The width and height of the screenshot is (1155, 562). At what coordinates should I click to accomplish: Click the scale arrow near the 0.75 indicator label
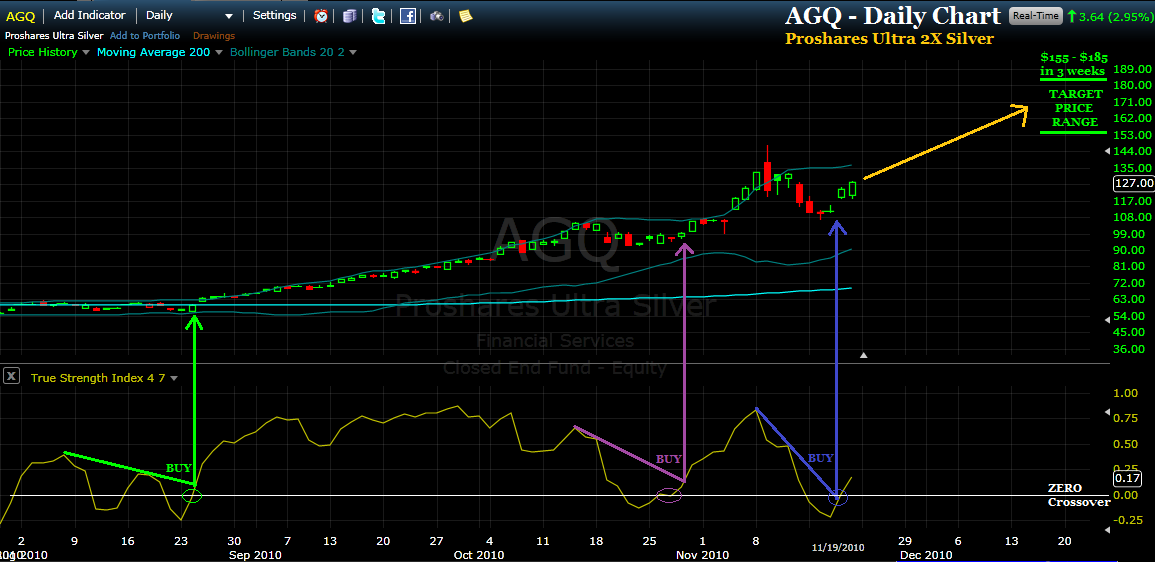[x=1109, y=413]
